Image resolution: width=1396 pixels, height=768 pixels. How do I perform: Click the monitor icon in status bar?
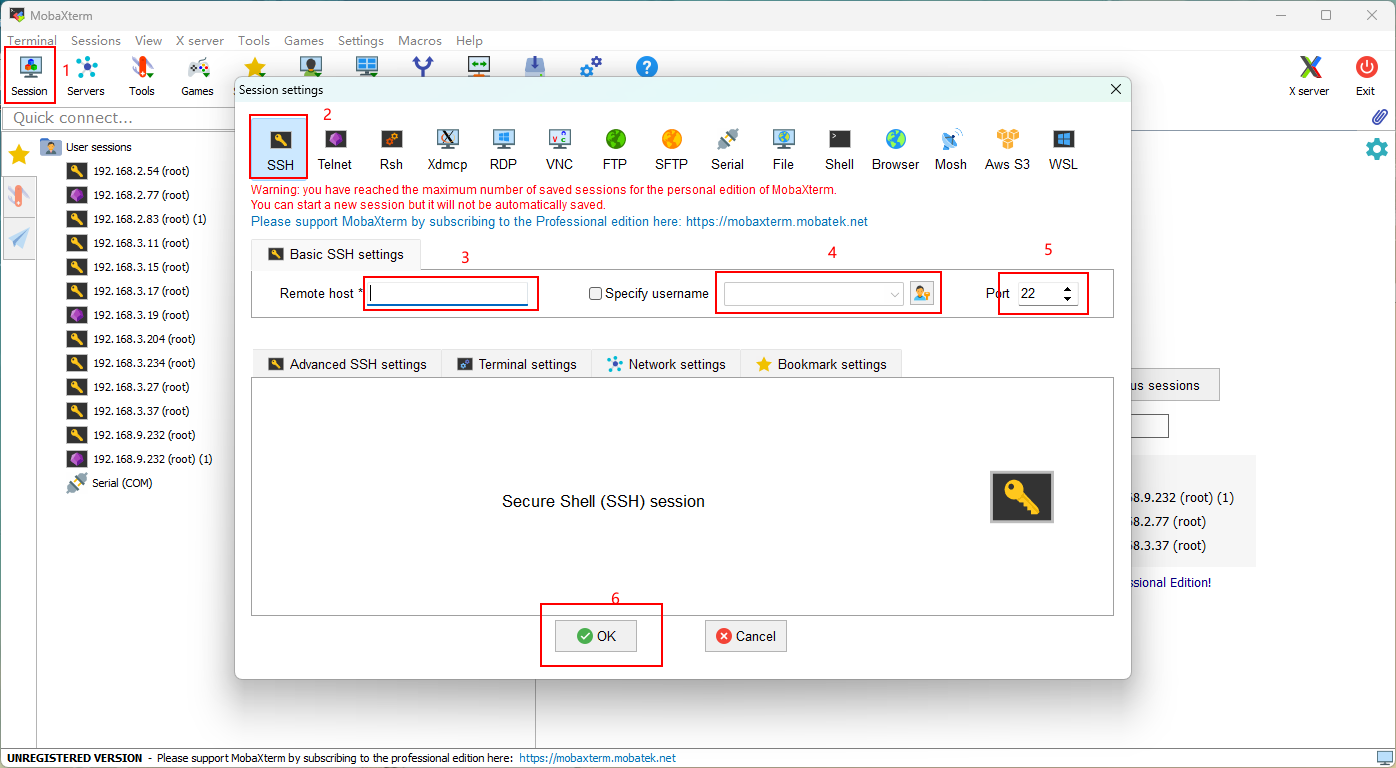coord(1384,758)
